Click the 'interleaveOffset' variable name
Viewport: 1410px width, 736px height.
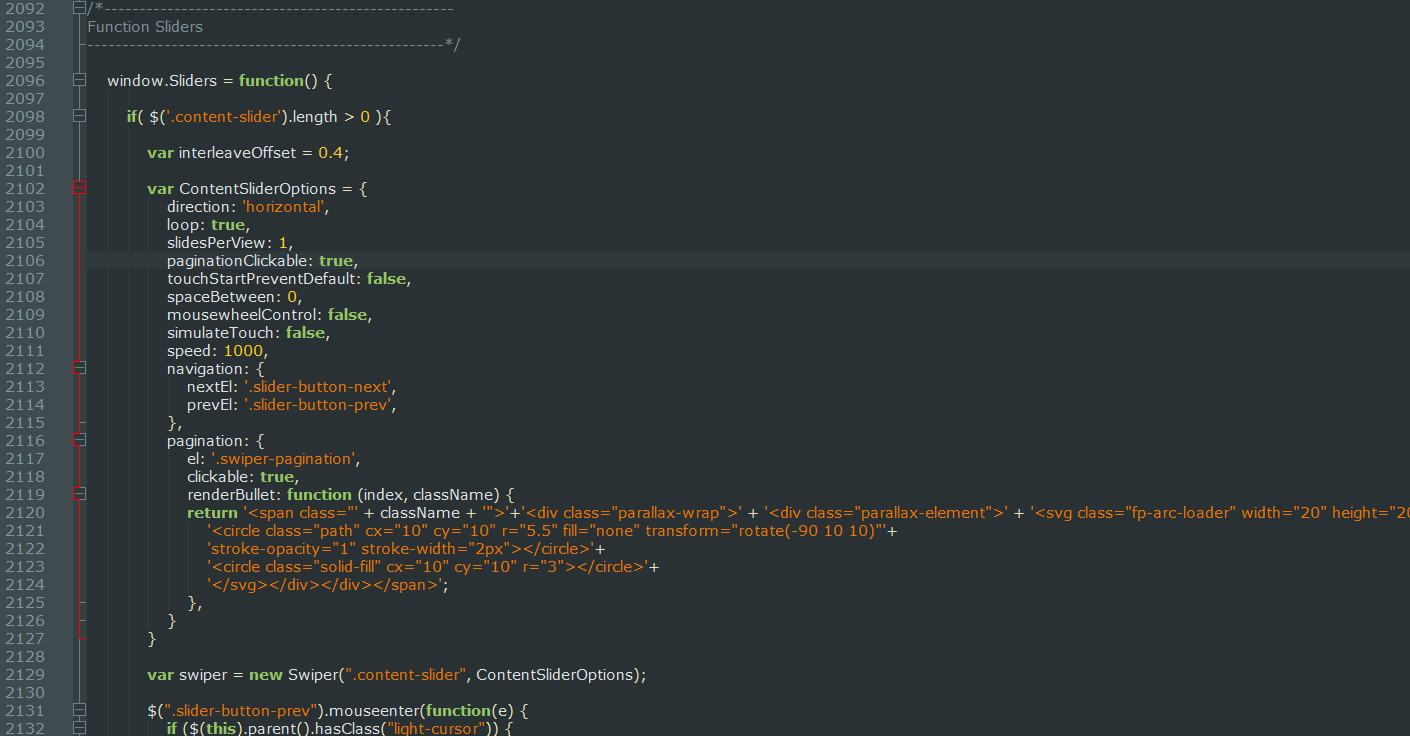(x=237, y=153)
